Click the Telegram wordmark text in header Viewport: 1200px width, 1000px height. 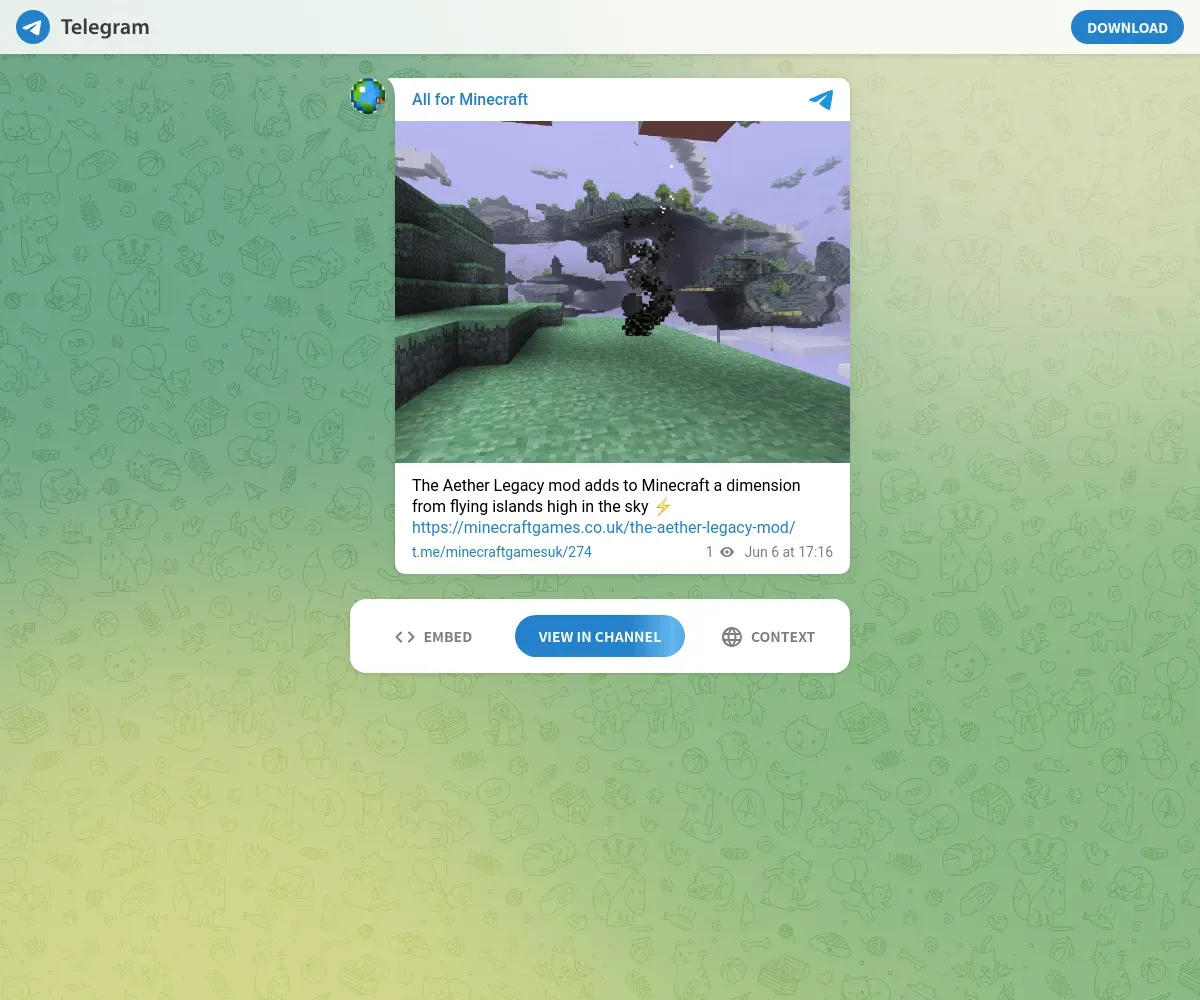[105, 27]
